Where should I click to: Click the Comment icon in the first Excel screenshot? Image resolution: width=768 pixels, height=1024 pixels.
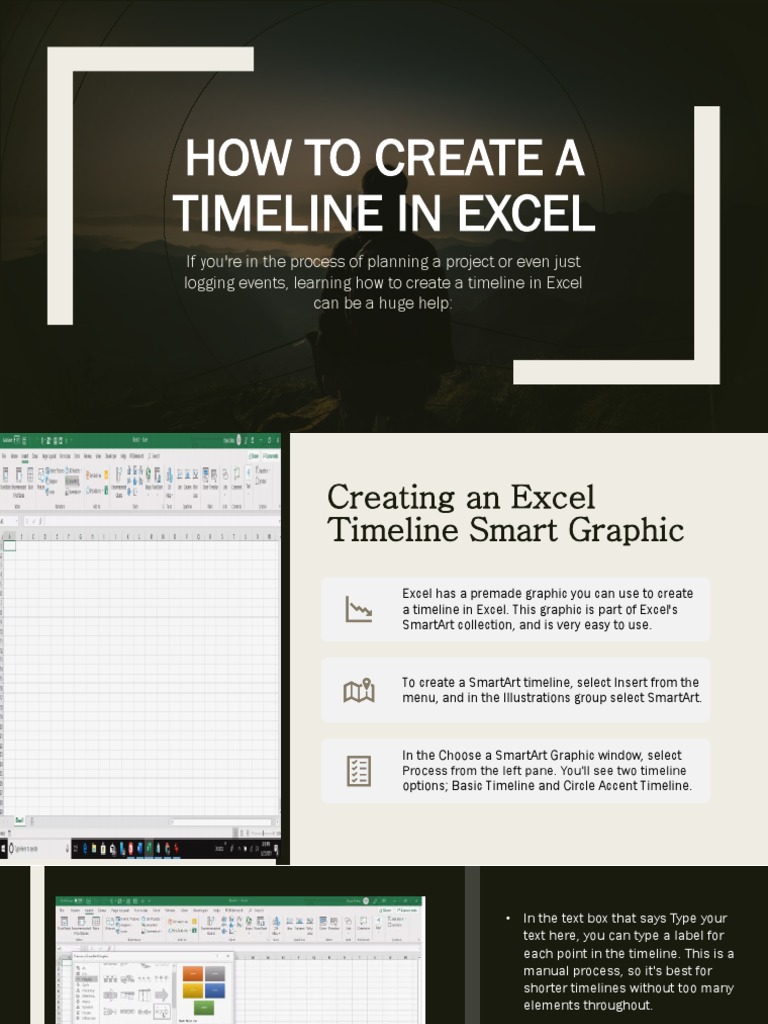click(236, 479)
